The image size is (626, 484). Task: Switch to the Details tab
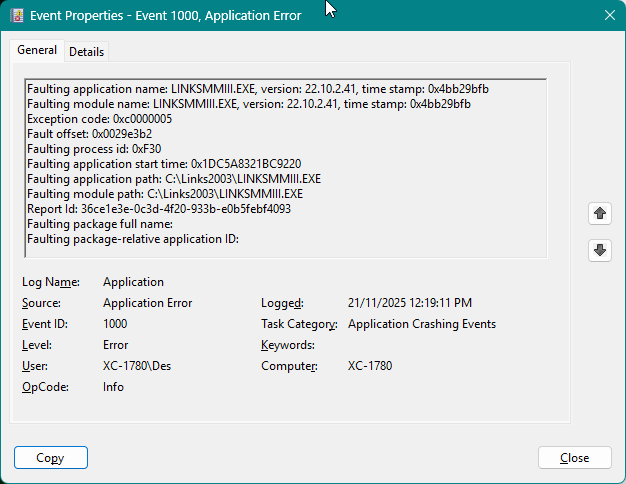(86, 52)
